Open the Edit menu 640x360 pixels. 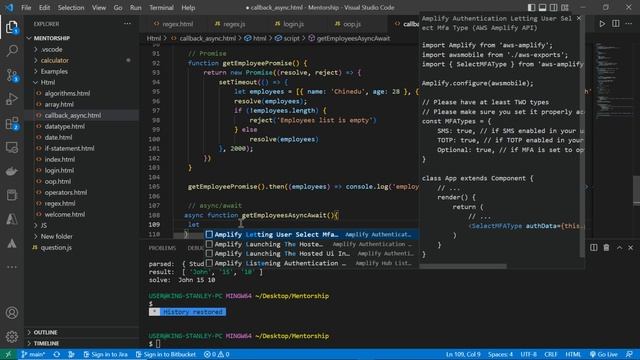pyautogui.click(x=44, y=7)
